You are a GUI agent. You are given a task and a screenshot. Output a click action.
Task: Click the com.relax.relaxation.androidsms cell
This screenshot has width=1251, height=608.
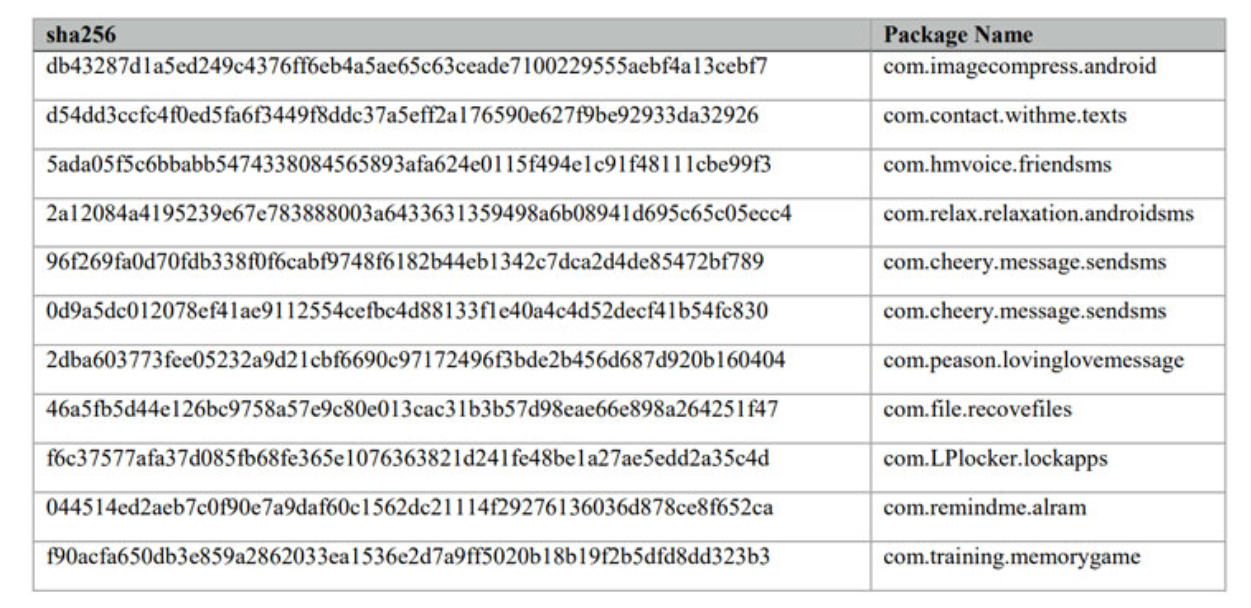(x=1038, y=214)
